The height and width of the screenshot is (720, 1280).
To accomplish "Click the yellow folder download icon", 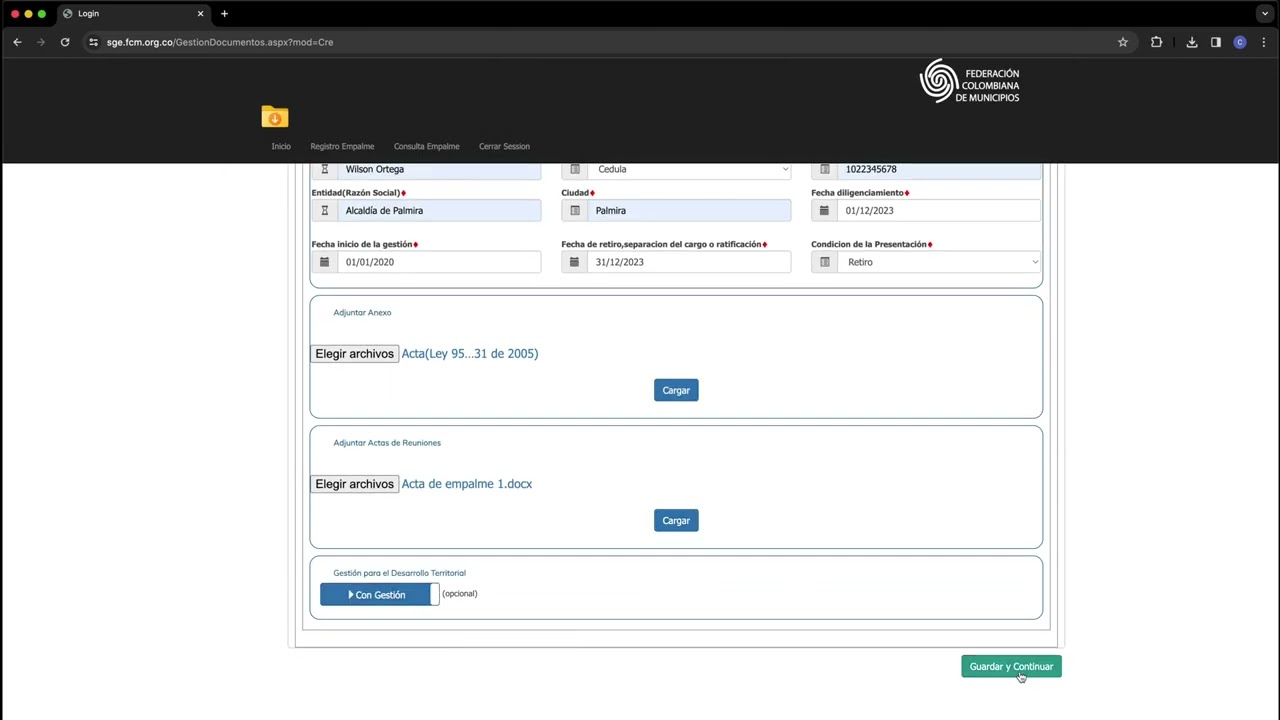I will pos(275,117).
